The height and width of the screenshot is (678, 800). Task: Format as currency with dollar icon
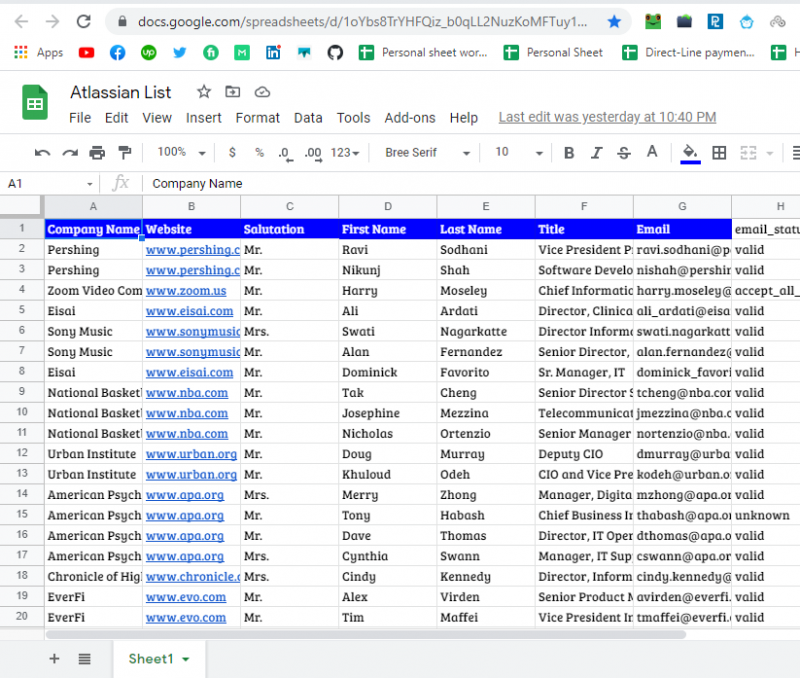[x=232, y=152]
